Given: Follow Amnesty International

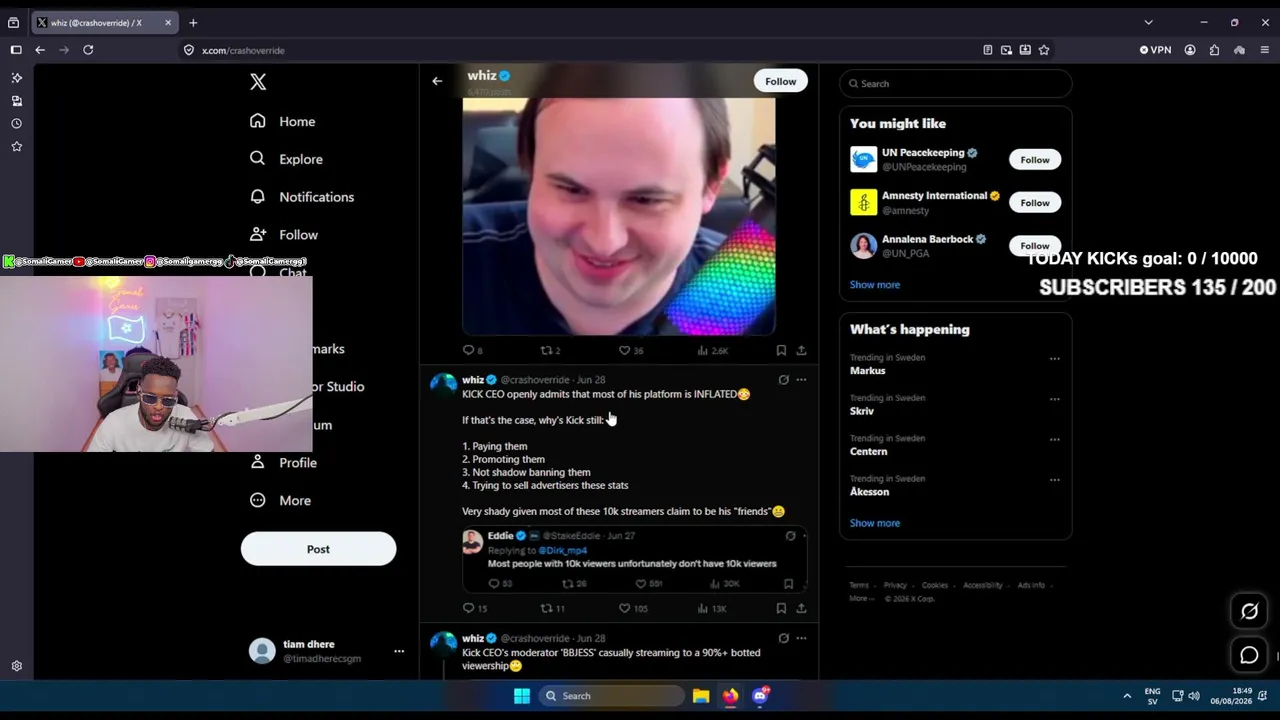Looking at the screenshot, I should [x=1035, y=203].
